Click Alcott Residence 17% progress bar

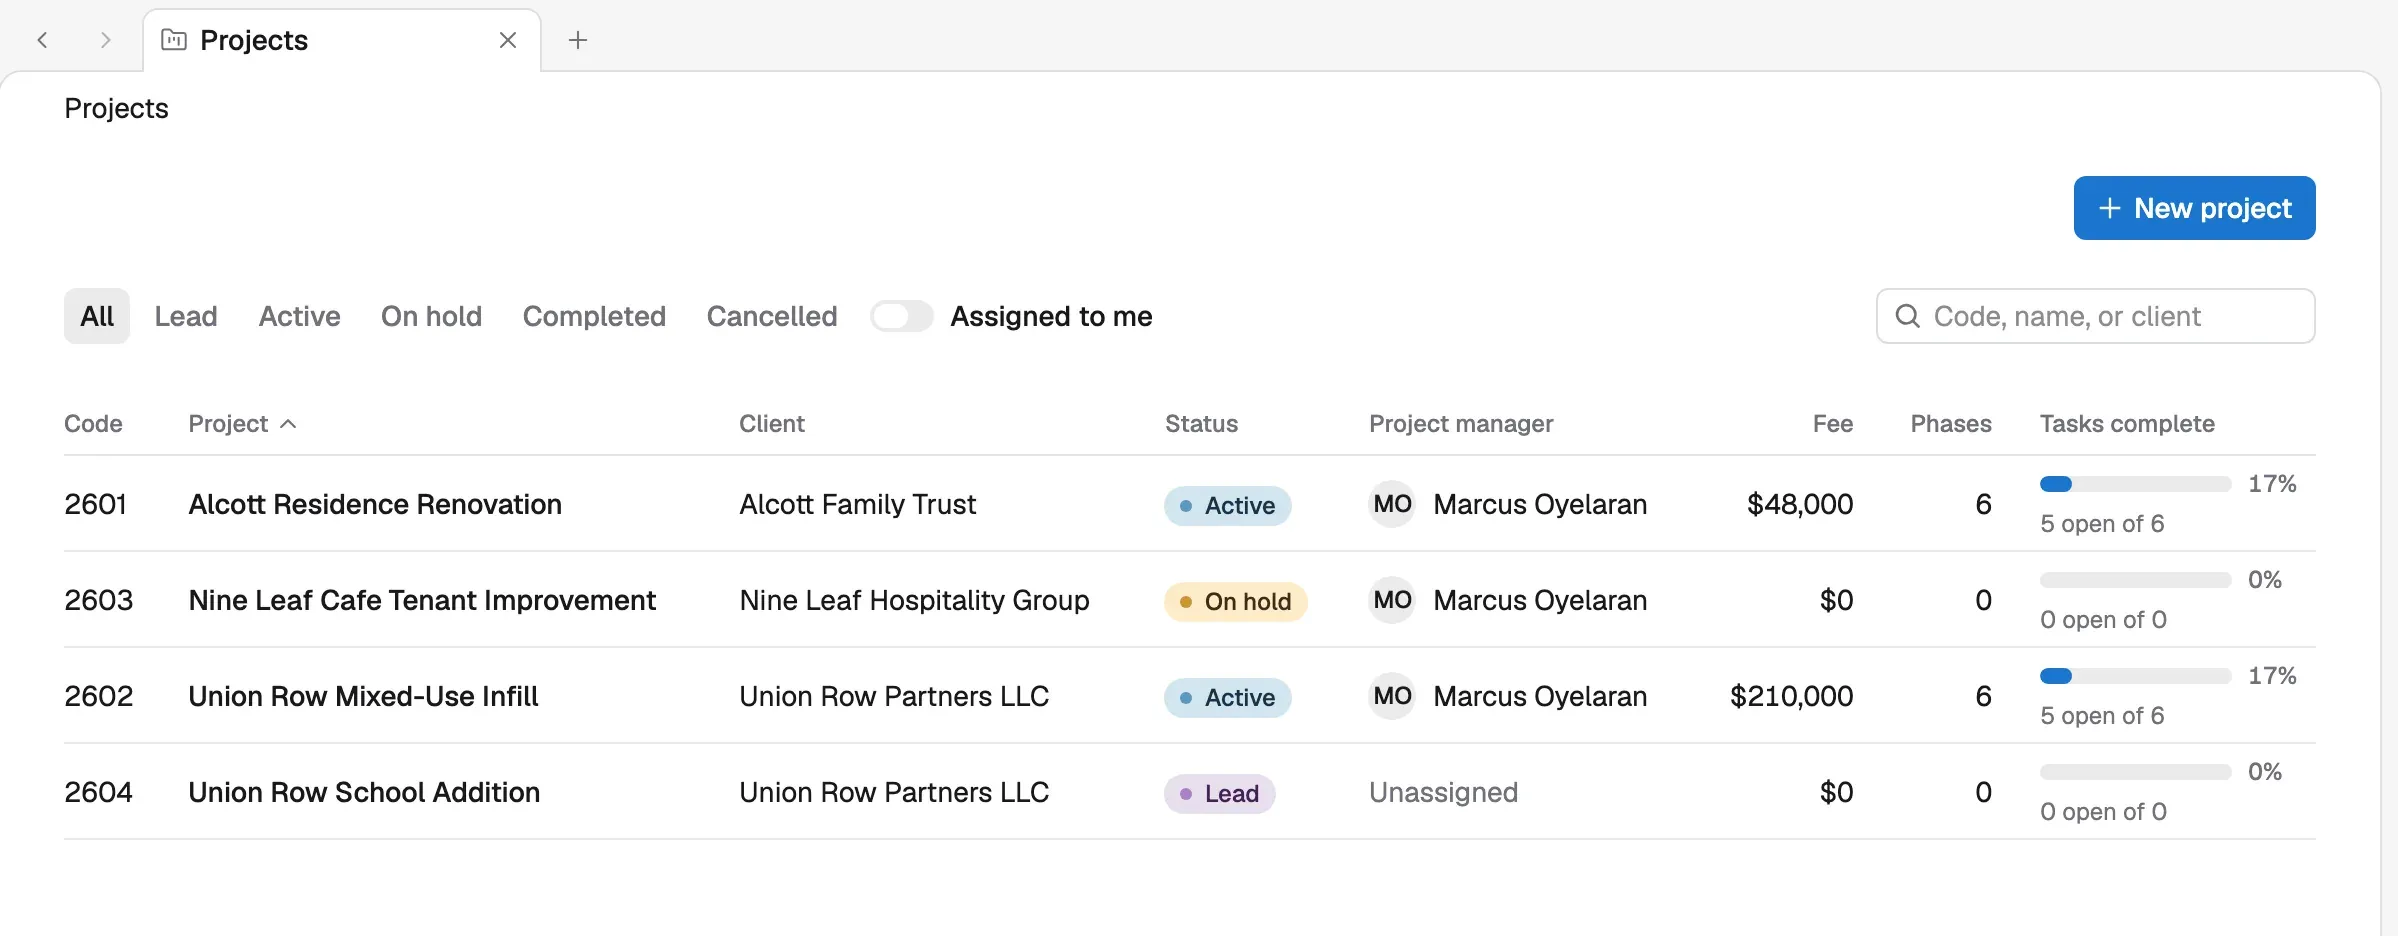(x=2135, y=484)
